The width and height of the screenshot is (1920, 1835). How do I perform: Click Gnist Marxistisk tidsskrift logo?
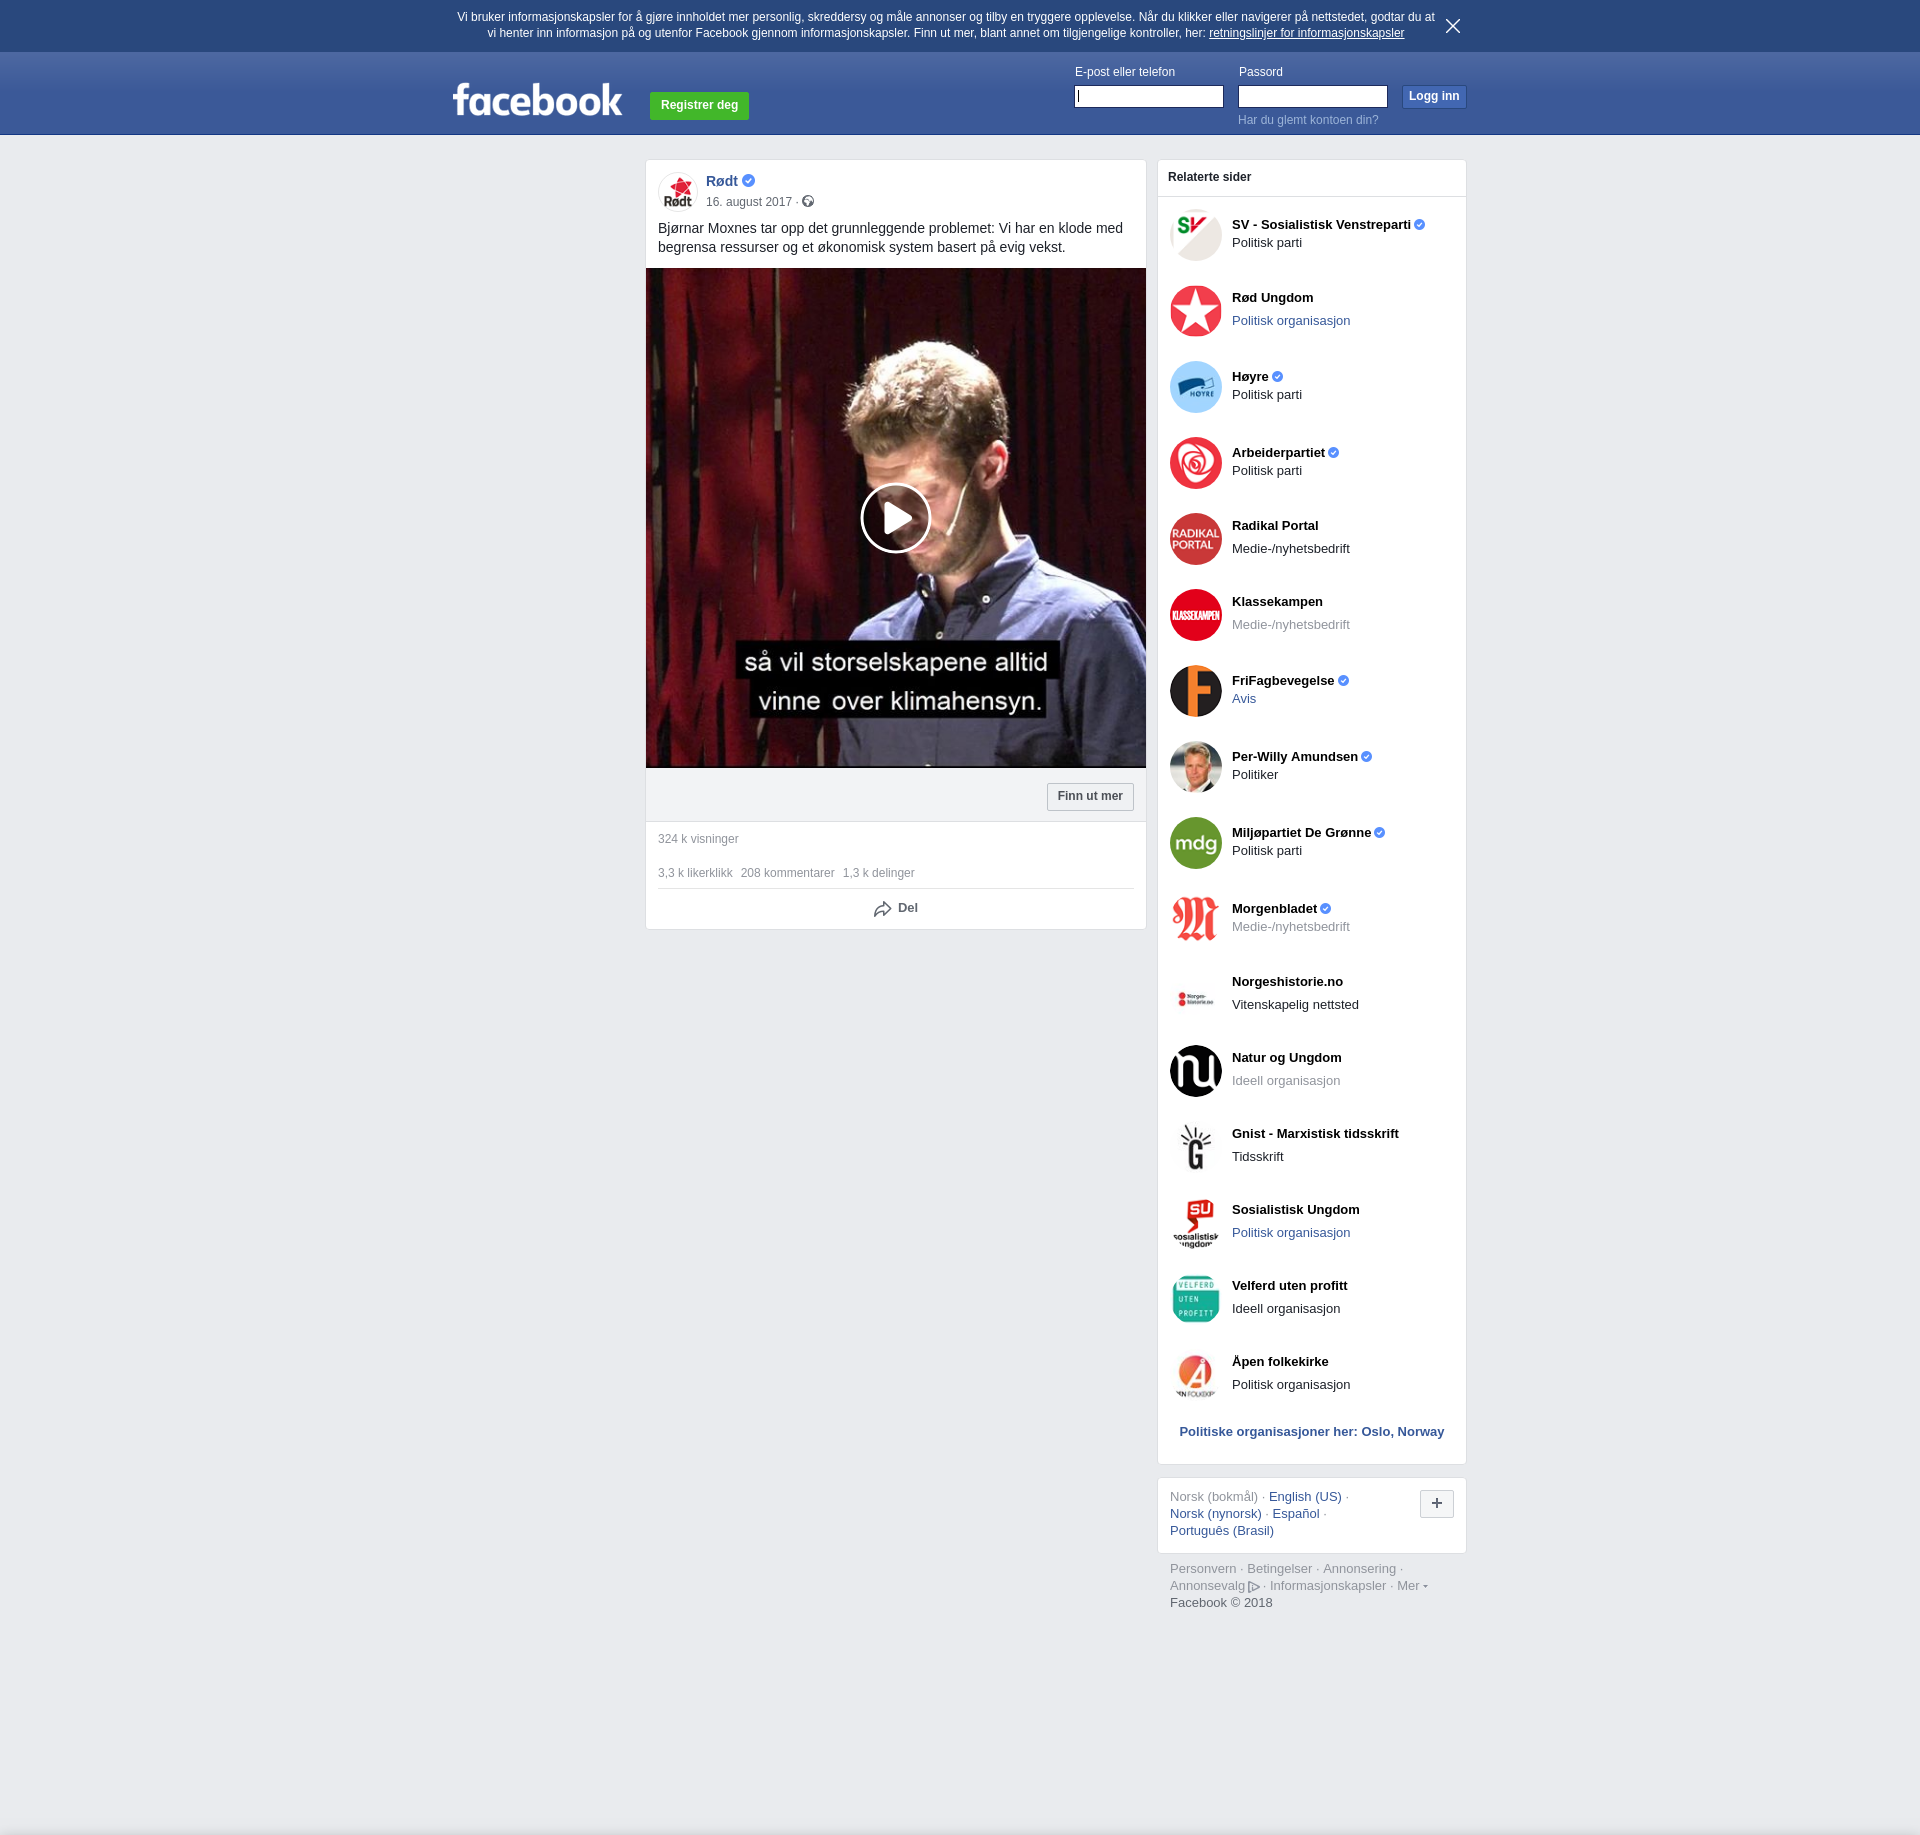point(1195,1147)
